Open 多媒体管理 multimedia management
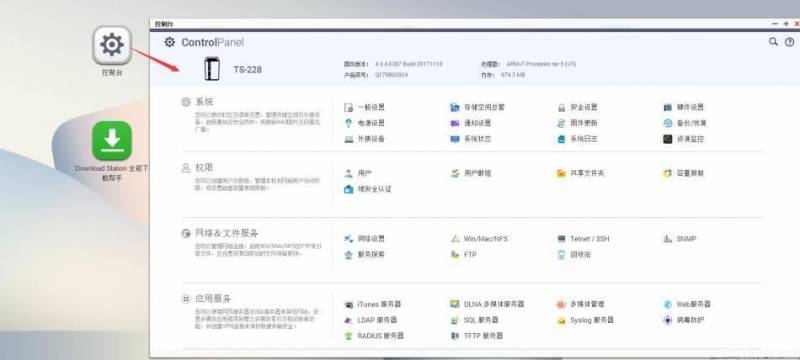The image size is (800, 360). tap(581, 304)
